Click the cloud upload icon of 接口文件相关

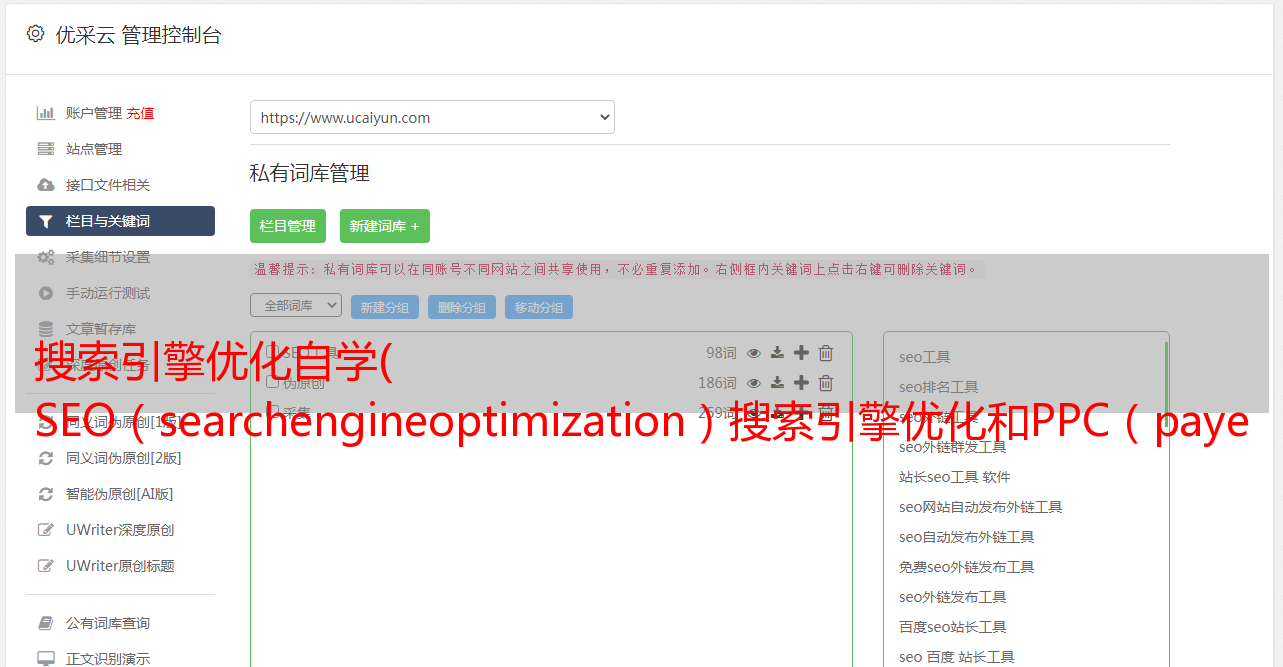46,185
